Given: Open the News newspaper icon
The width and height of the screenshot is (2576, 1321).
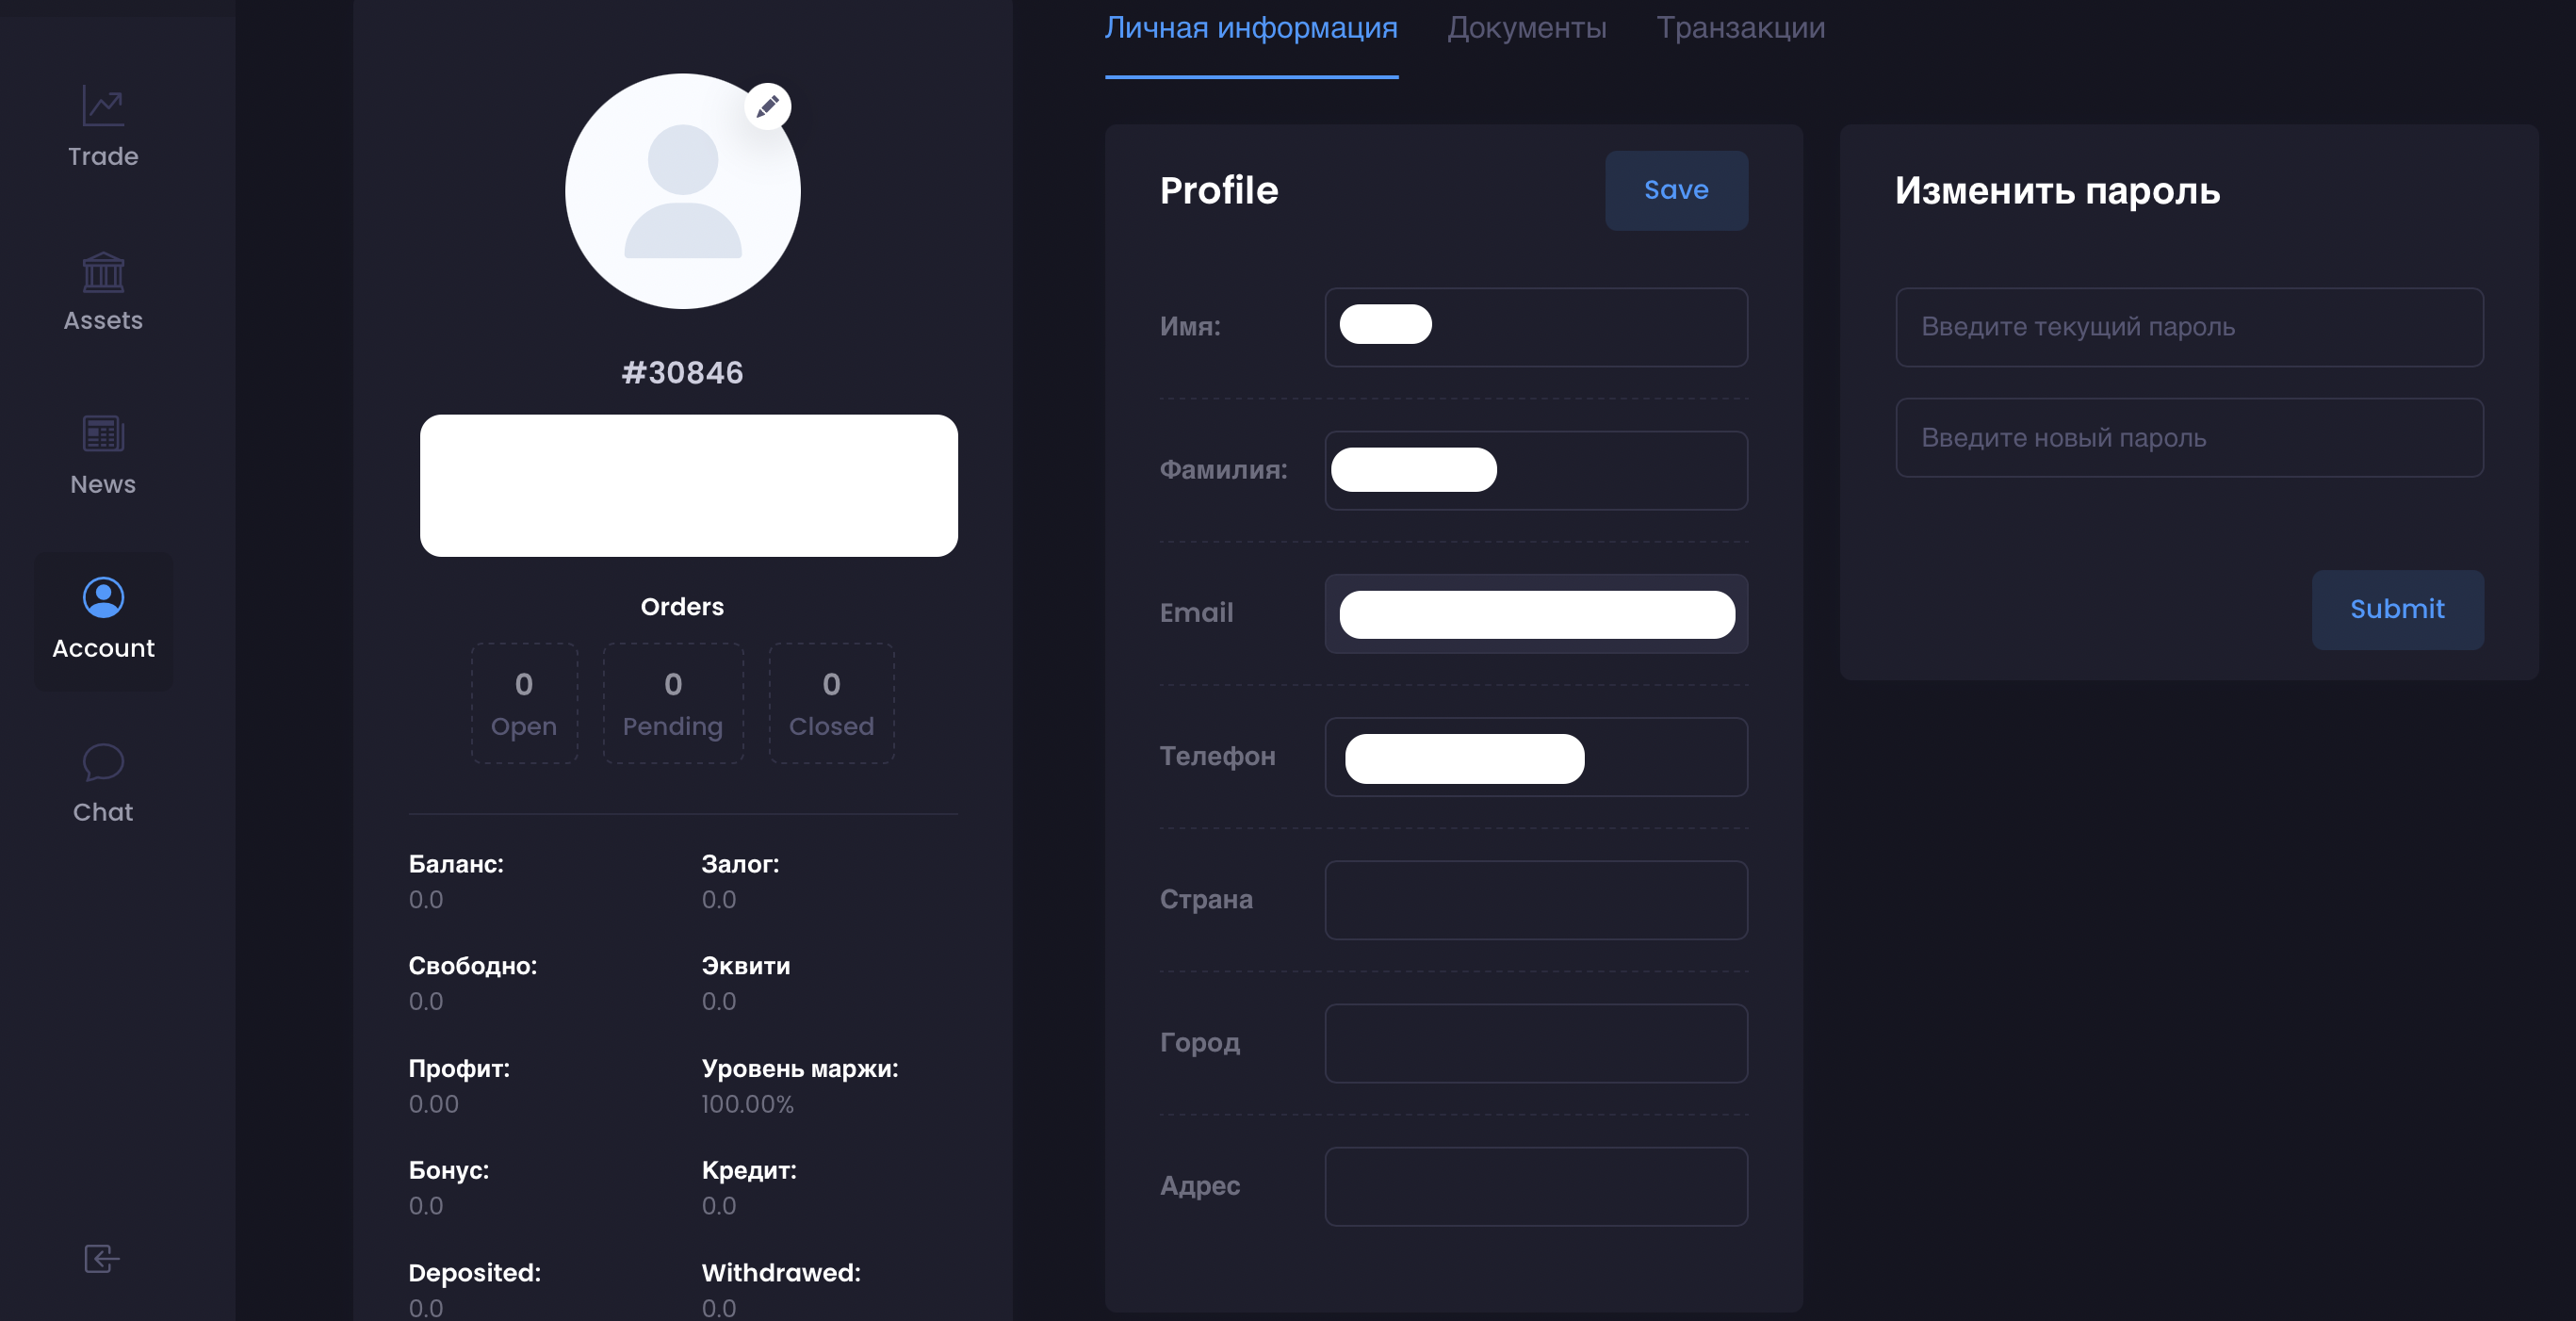Looking at the screenshot, I should click(x=103, y=434).
